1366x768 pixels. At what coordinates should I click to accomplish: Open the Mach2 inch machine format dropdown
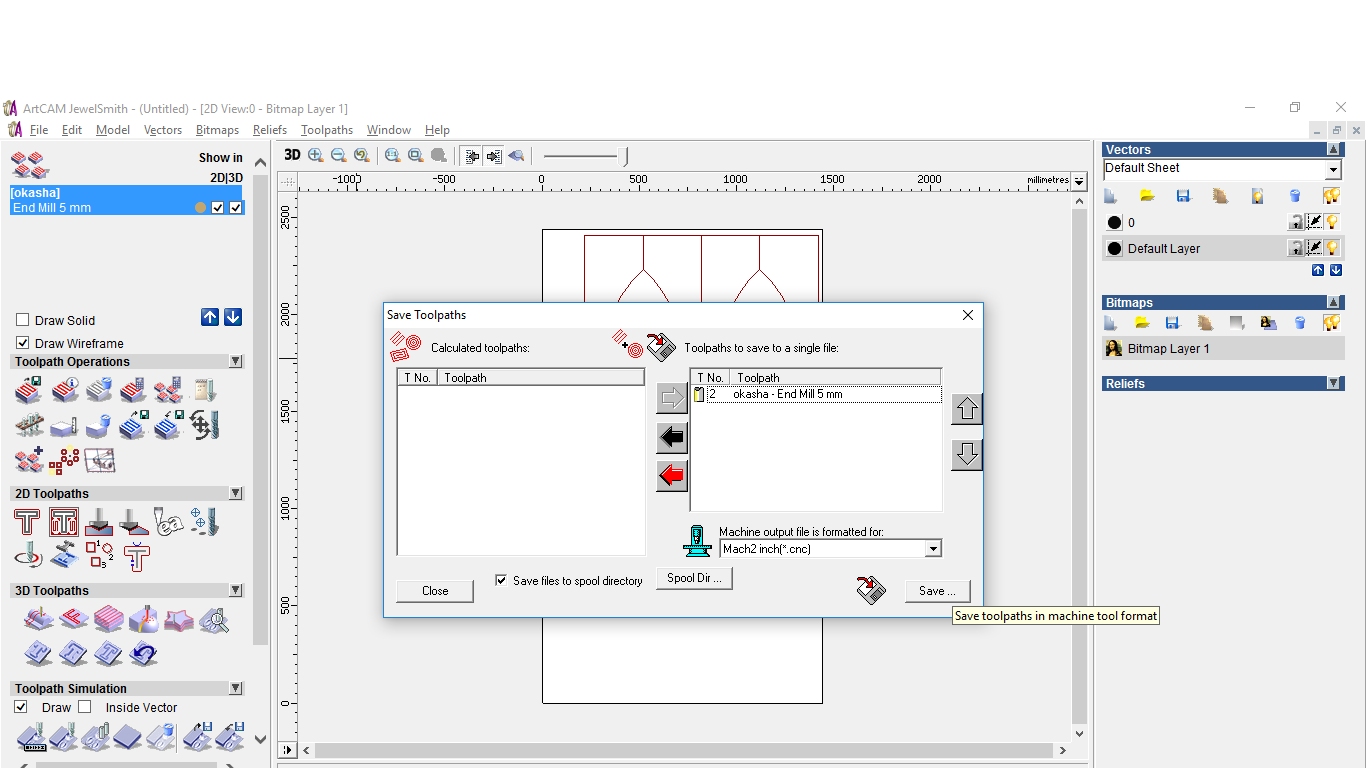[x=933, y=549]
